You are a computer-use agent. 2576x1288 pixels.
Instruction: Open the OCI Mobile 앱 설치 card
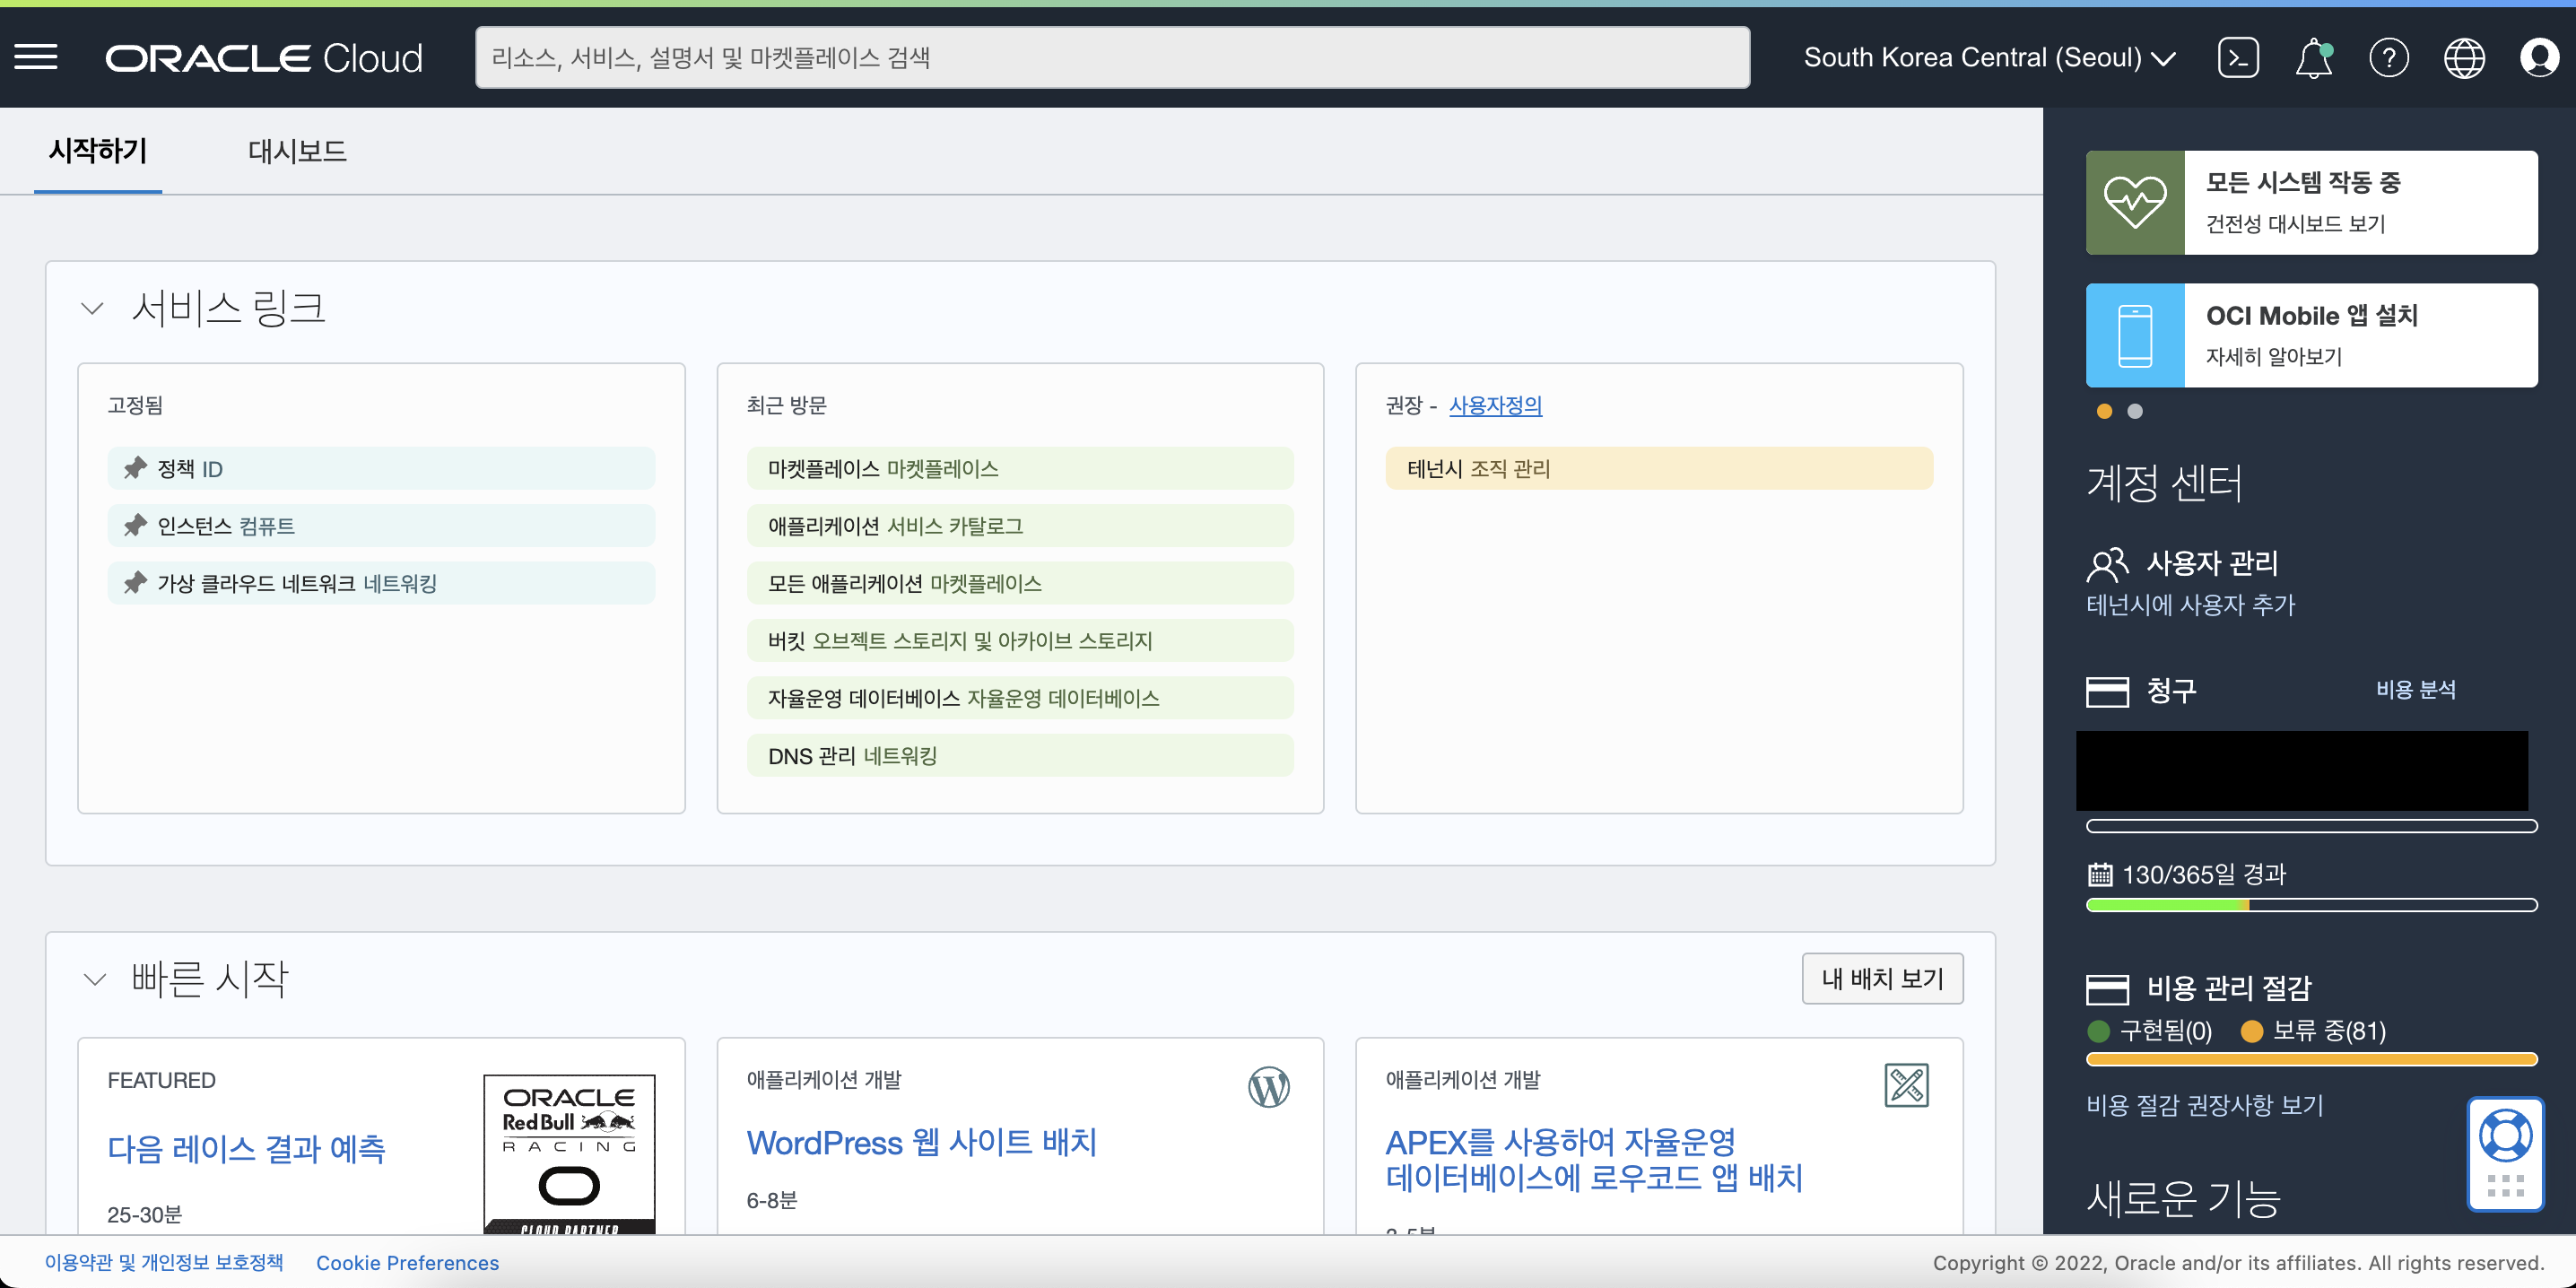point(2311,335)
